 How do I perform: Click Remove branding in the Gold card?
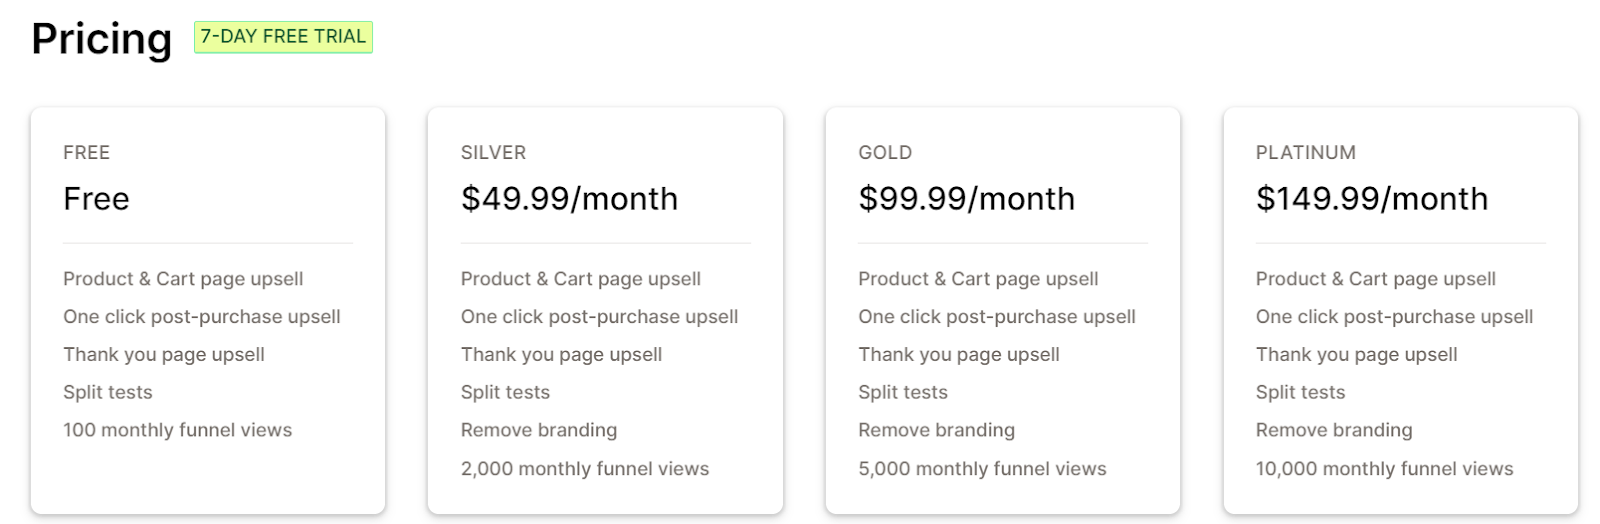(936, 431)
